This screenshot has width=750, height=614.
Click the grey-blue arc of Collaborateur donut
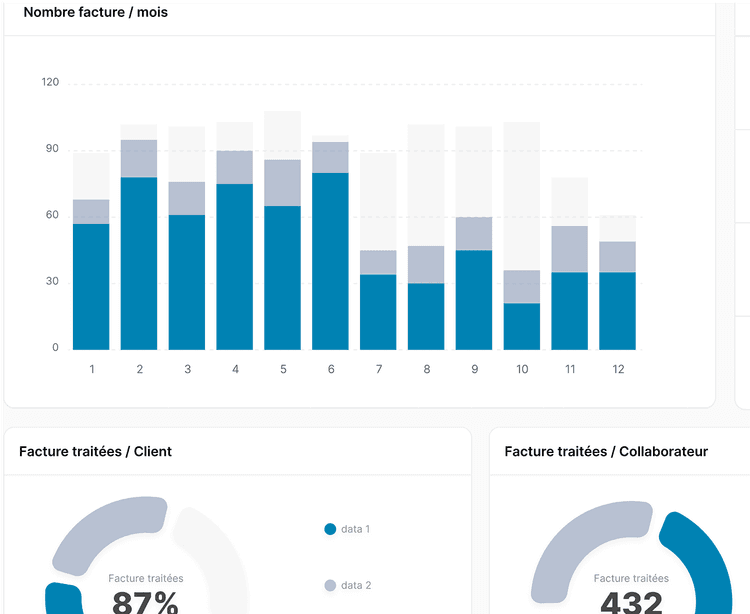(574, 540)
